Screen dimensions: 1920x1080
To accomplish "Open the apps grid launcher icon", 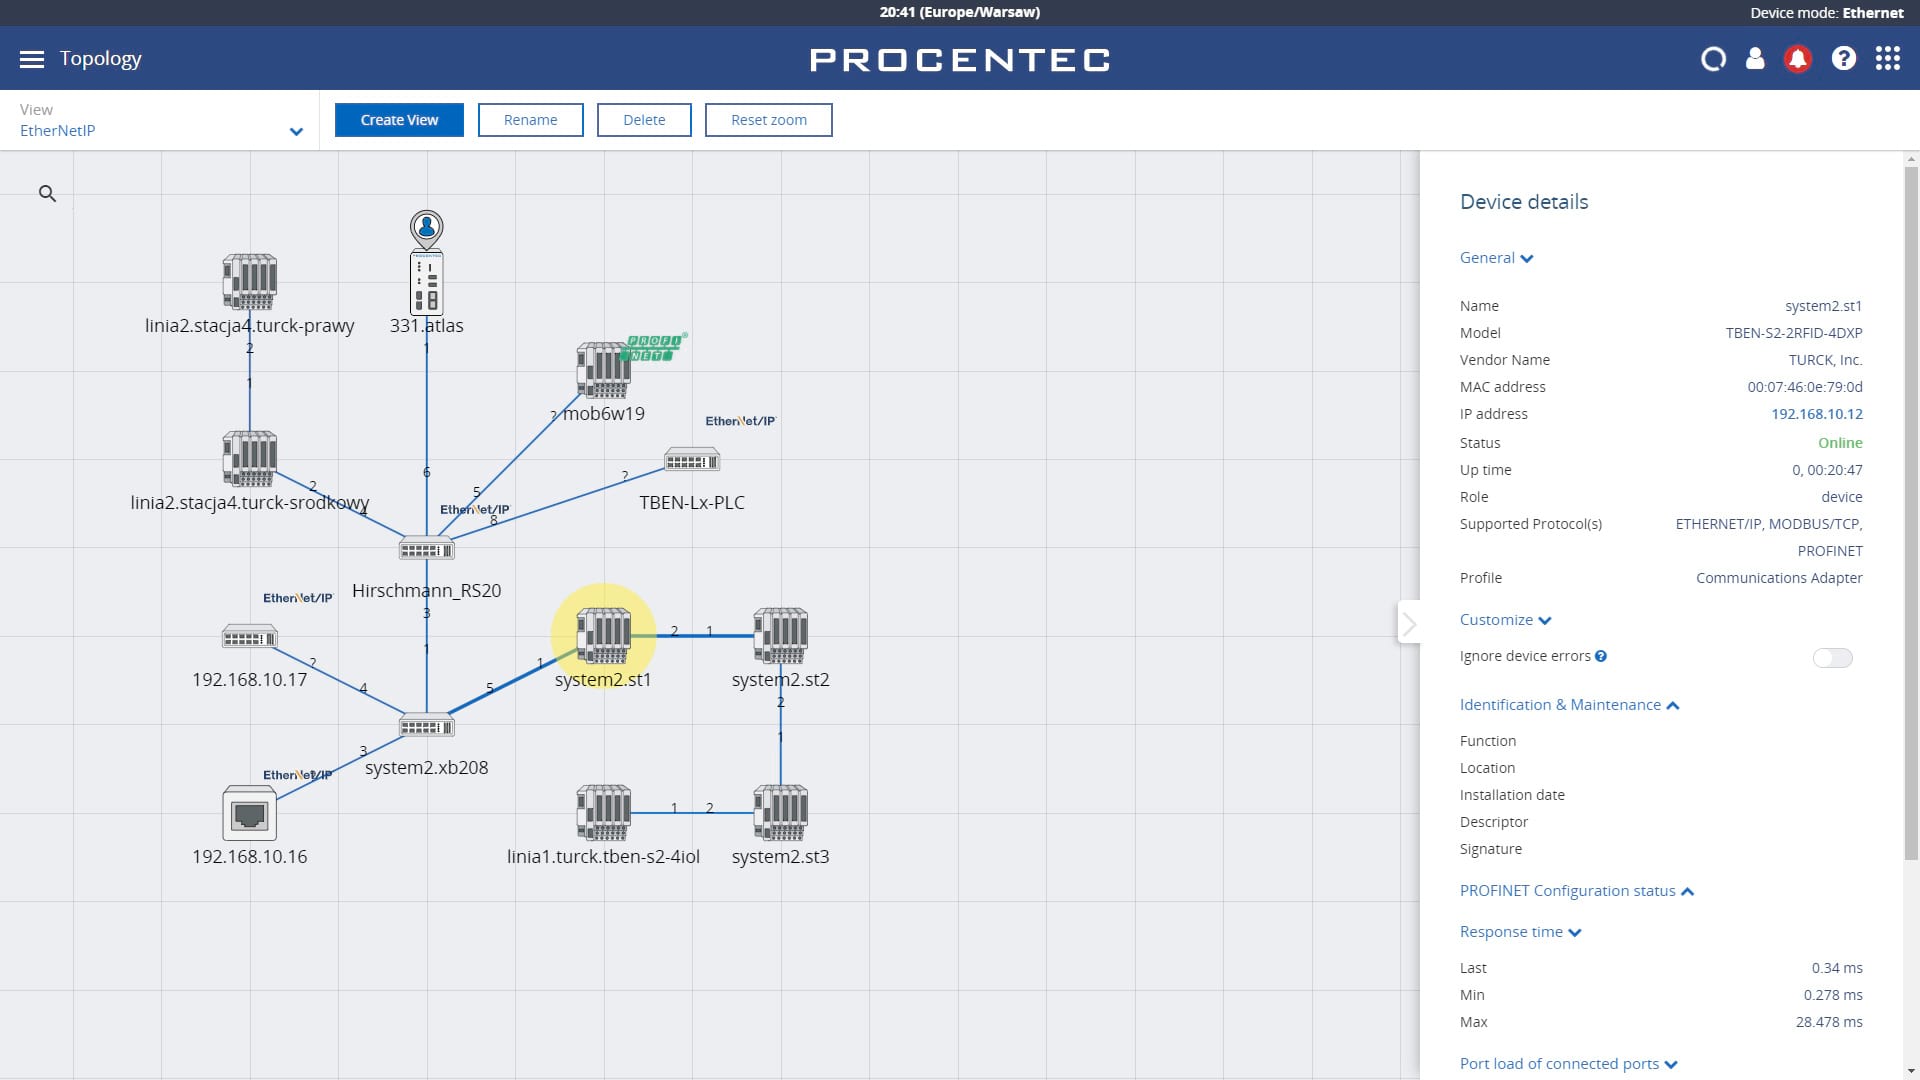I will (x=1888, y=59).
